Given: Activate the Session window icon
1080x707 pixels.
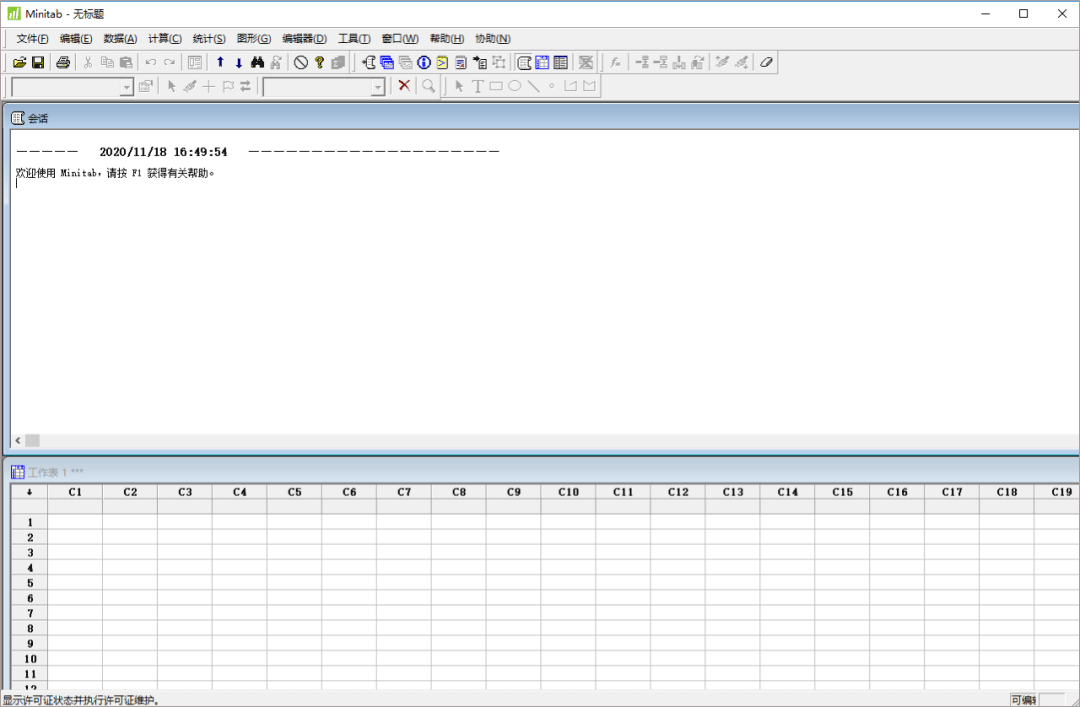Looking at the screenshot, I should 524,63.
